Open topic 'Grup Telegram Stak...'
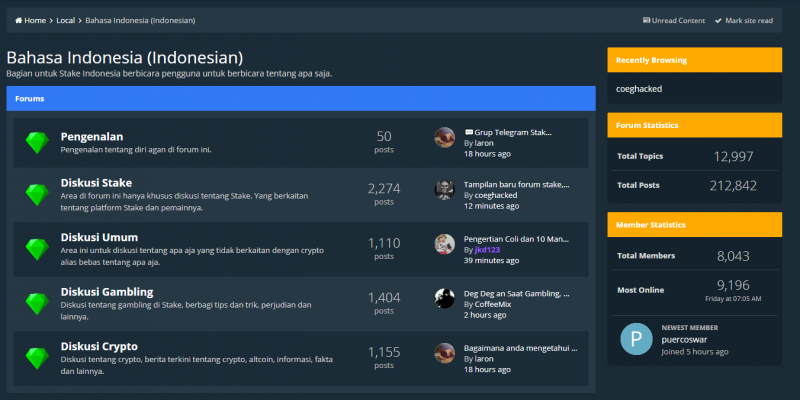The image size is (800, 400). [x=513, y=133]
